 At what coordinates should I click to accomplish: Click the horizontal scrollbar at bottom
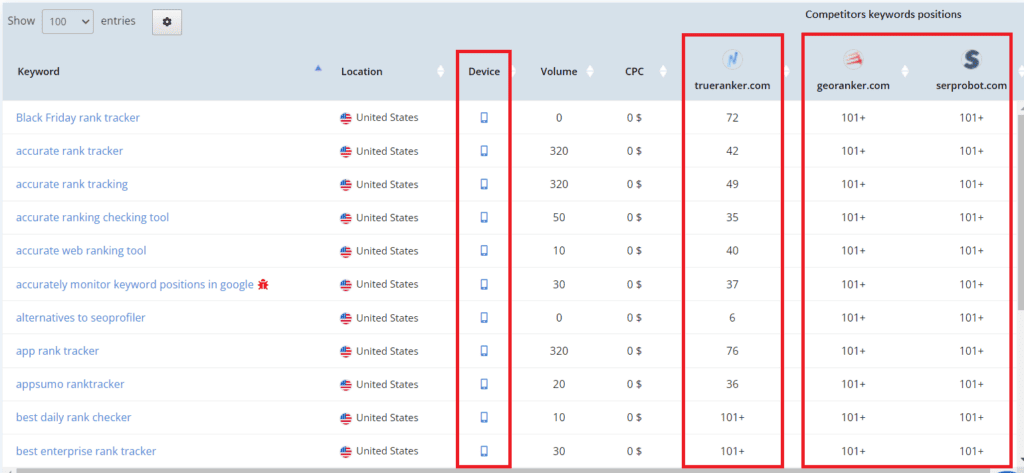(503, 470)
